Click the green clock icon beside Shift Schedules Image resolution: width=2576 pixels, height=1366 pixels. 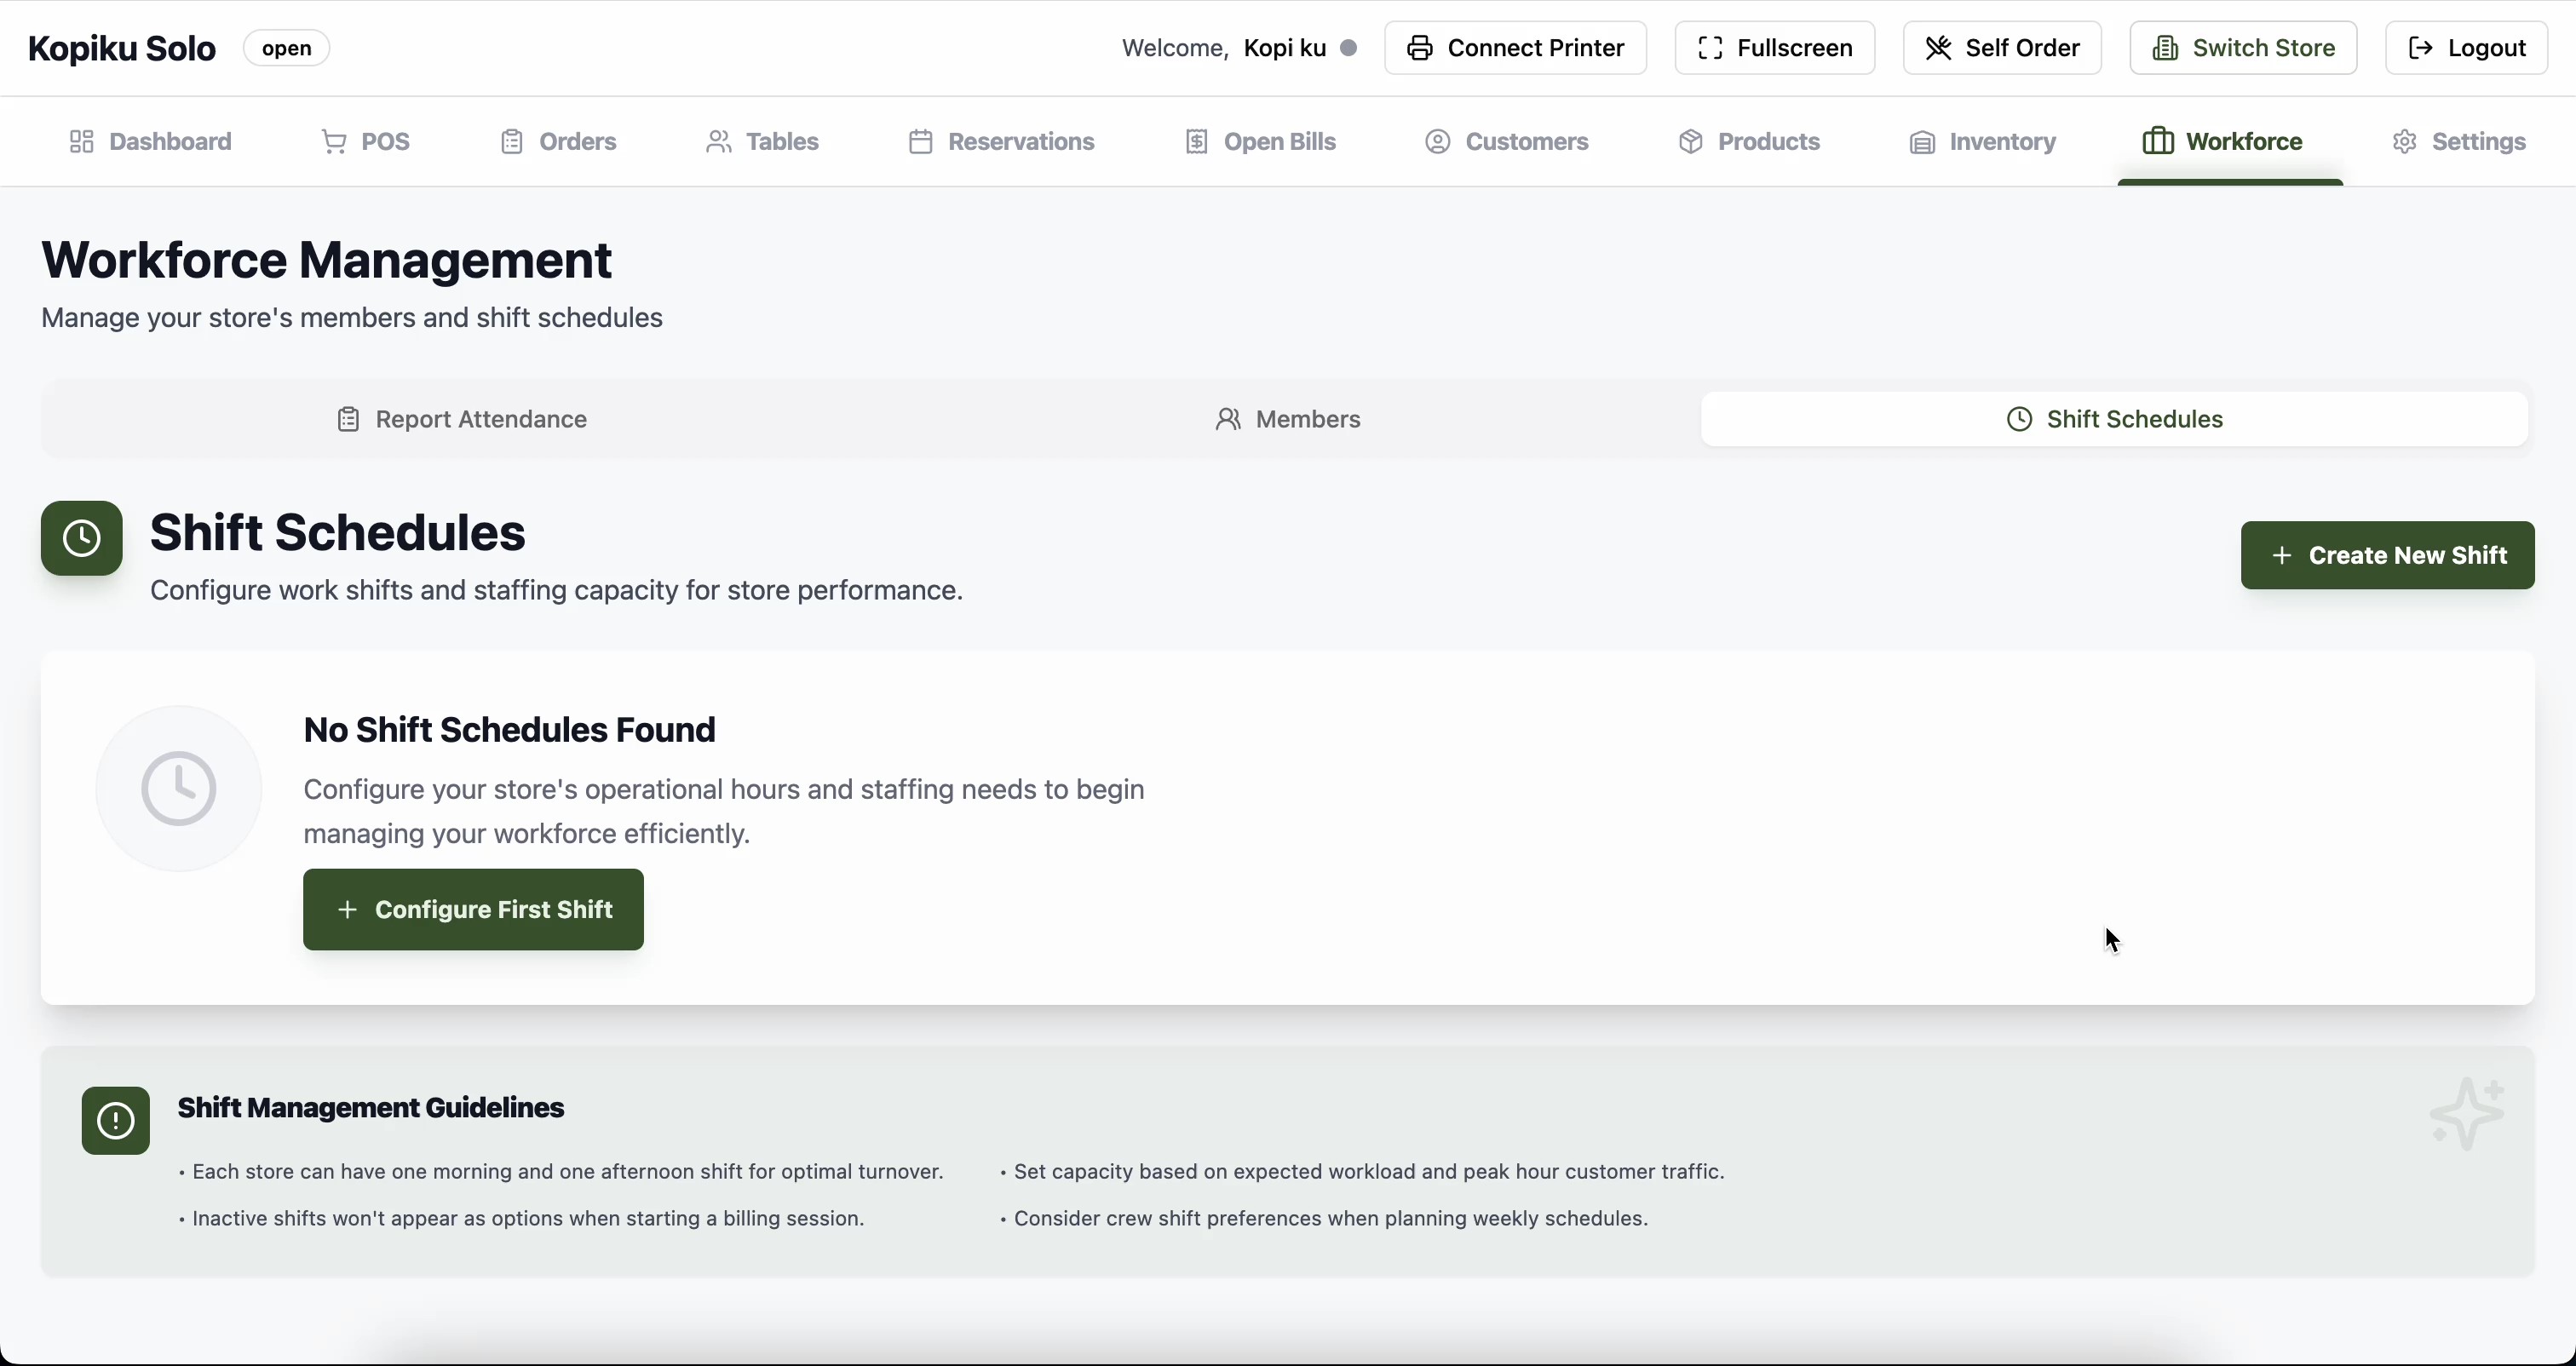coord(81,538)
